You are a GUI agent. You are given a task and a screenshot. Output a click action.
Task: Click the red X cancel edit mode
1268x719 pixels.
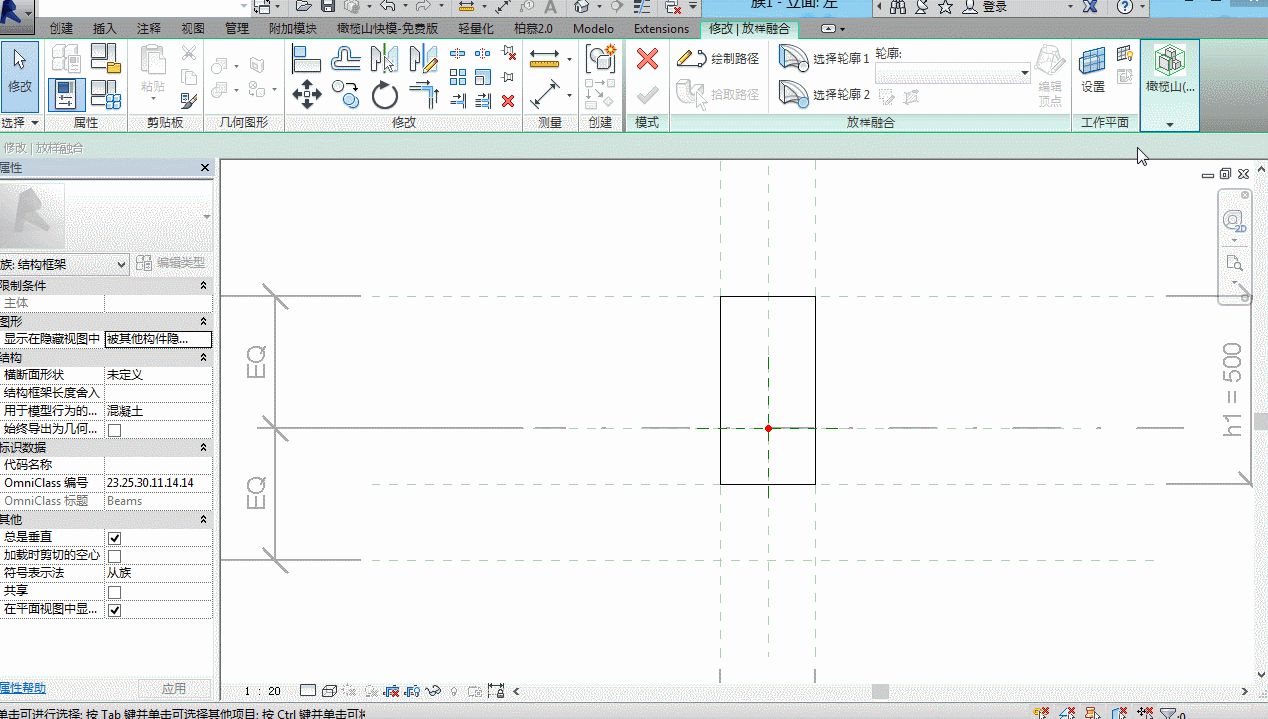(x=647, y=59)
